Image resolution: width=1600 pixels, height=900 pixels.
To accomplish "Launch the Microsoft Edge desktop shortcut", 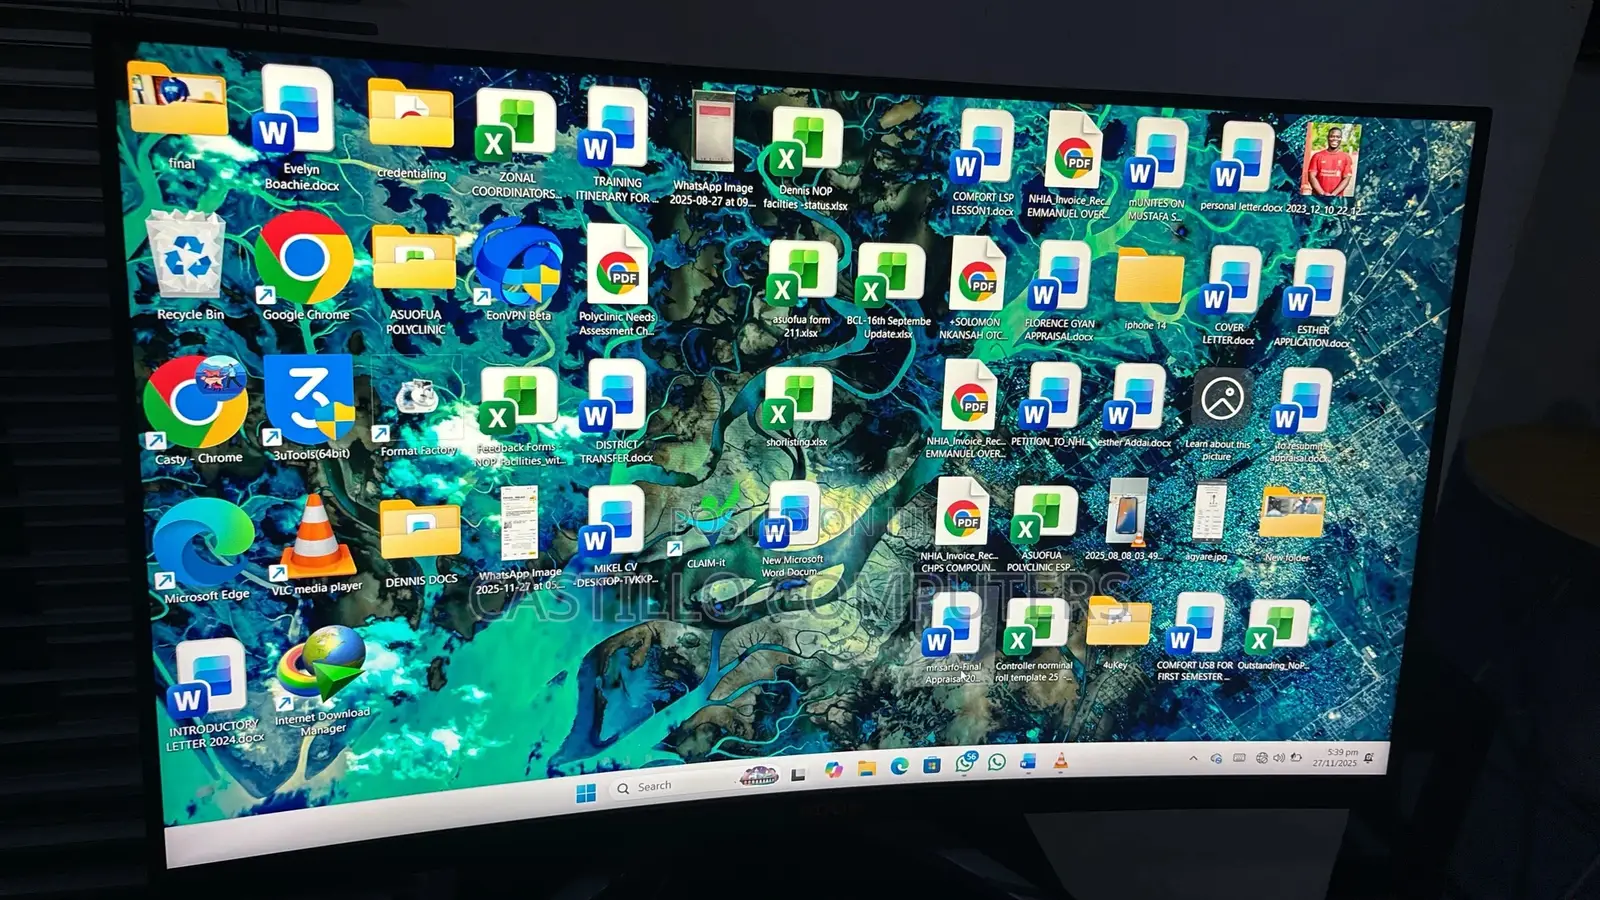I will (x=205, y=551).
